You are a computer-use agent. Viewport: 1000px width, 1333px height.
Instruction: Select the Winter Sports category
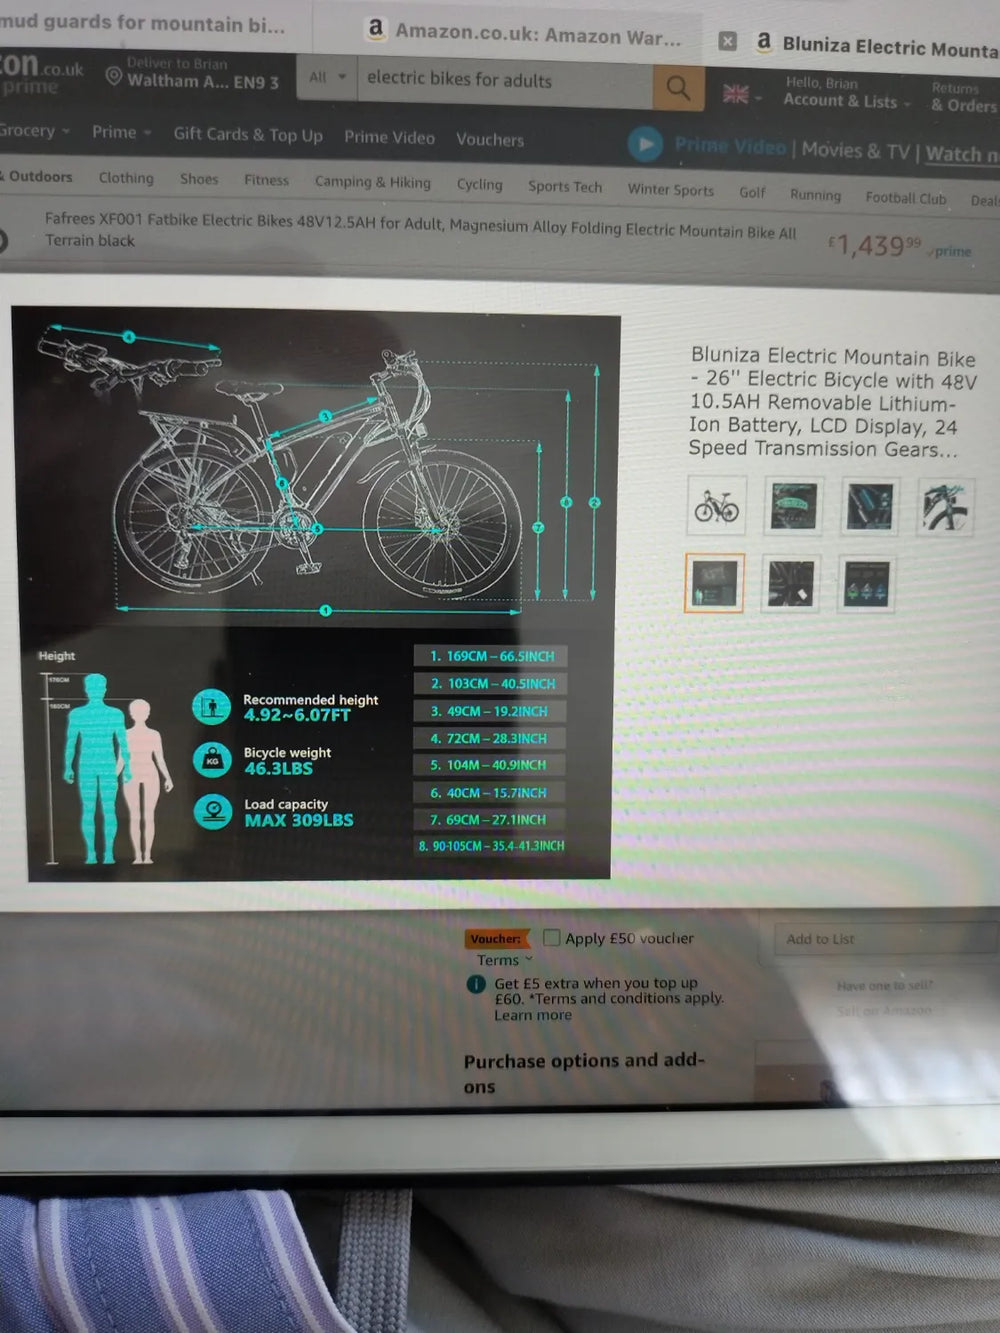point(671,189)
